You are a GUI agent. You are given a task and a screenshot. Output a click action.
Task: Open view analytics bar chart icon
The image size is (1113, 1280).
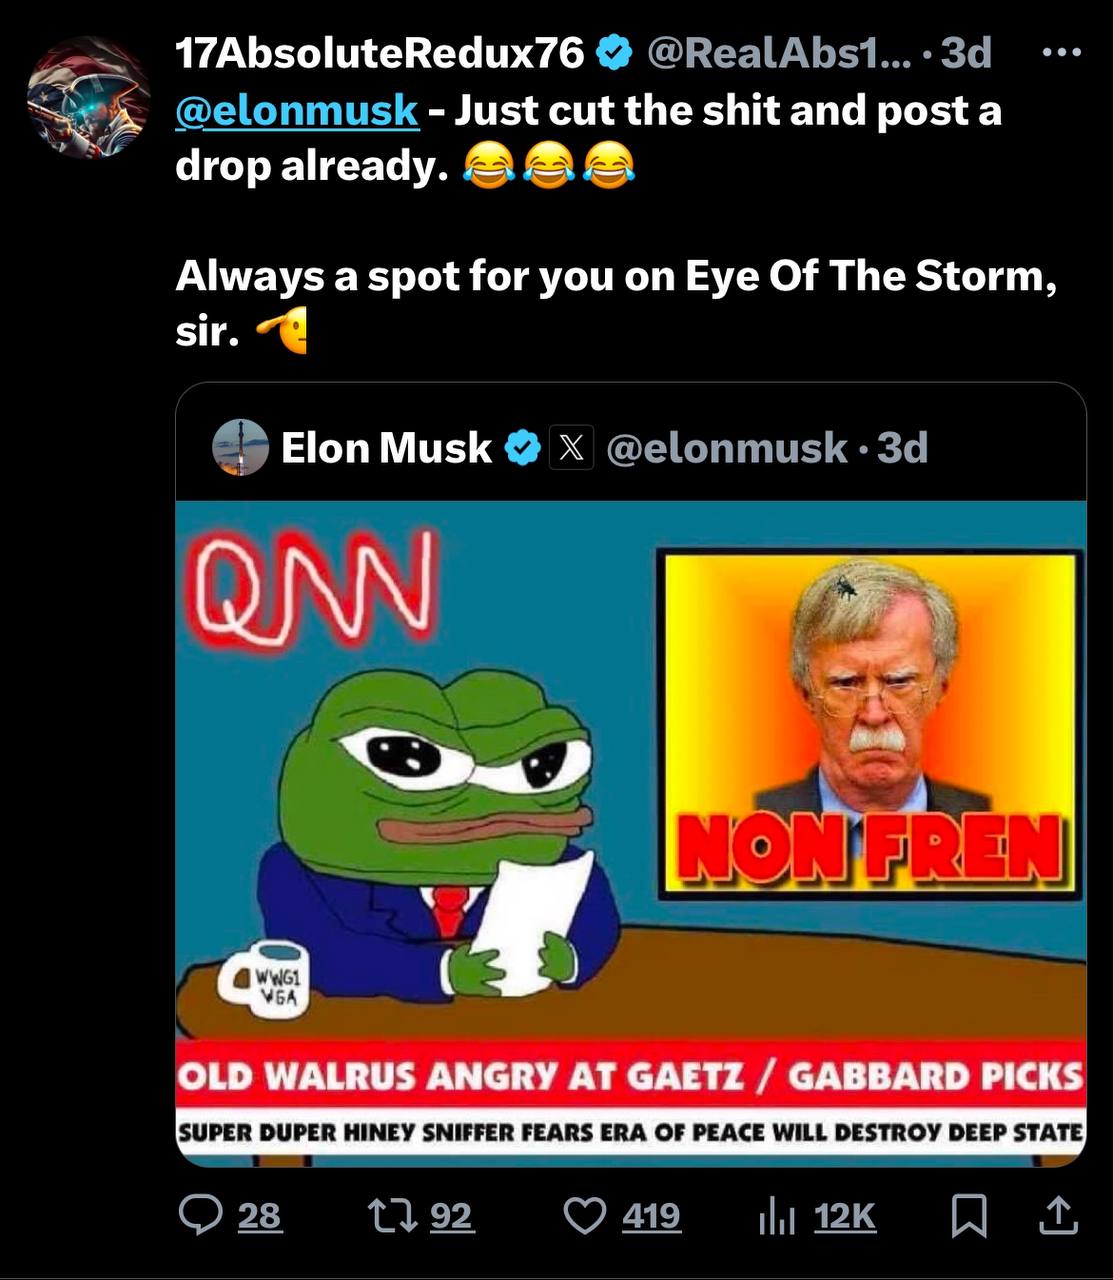point(776,1216)
